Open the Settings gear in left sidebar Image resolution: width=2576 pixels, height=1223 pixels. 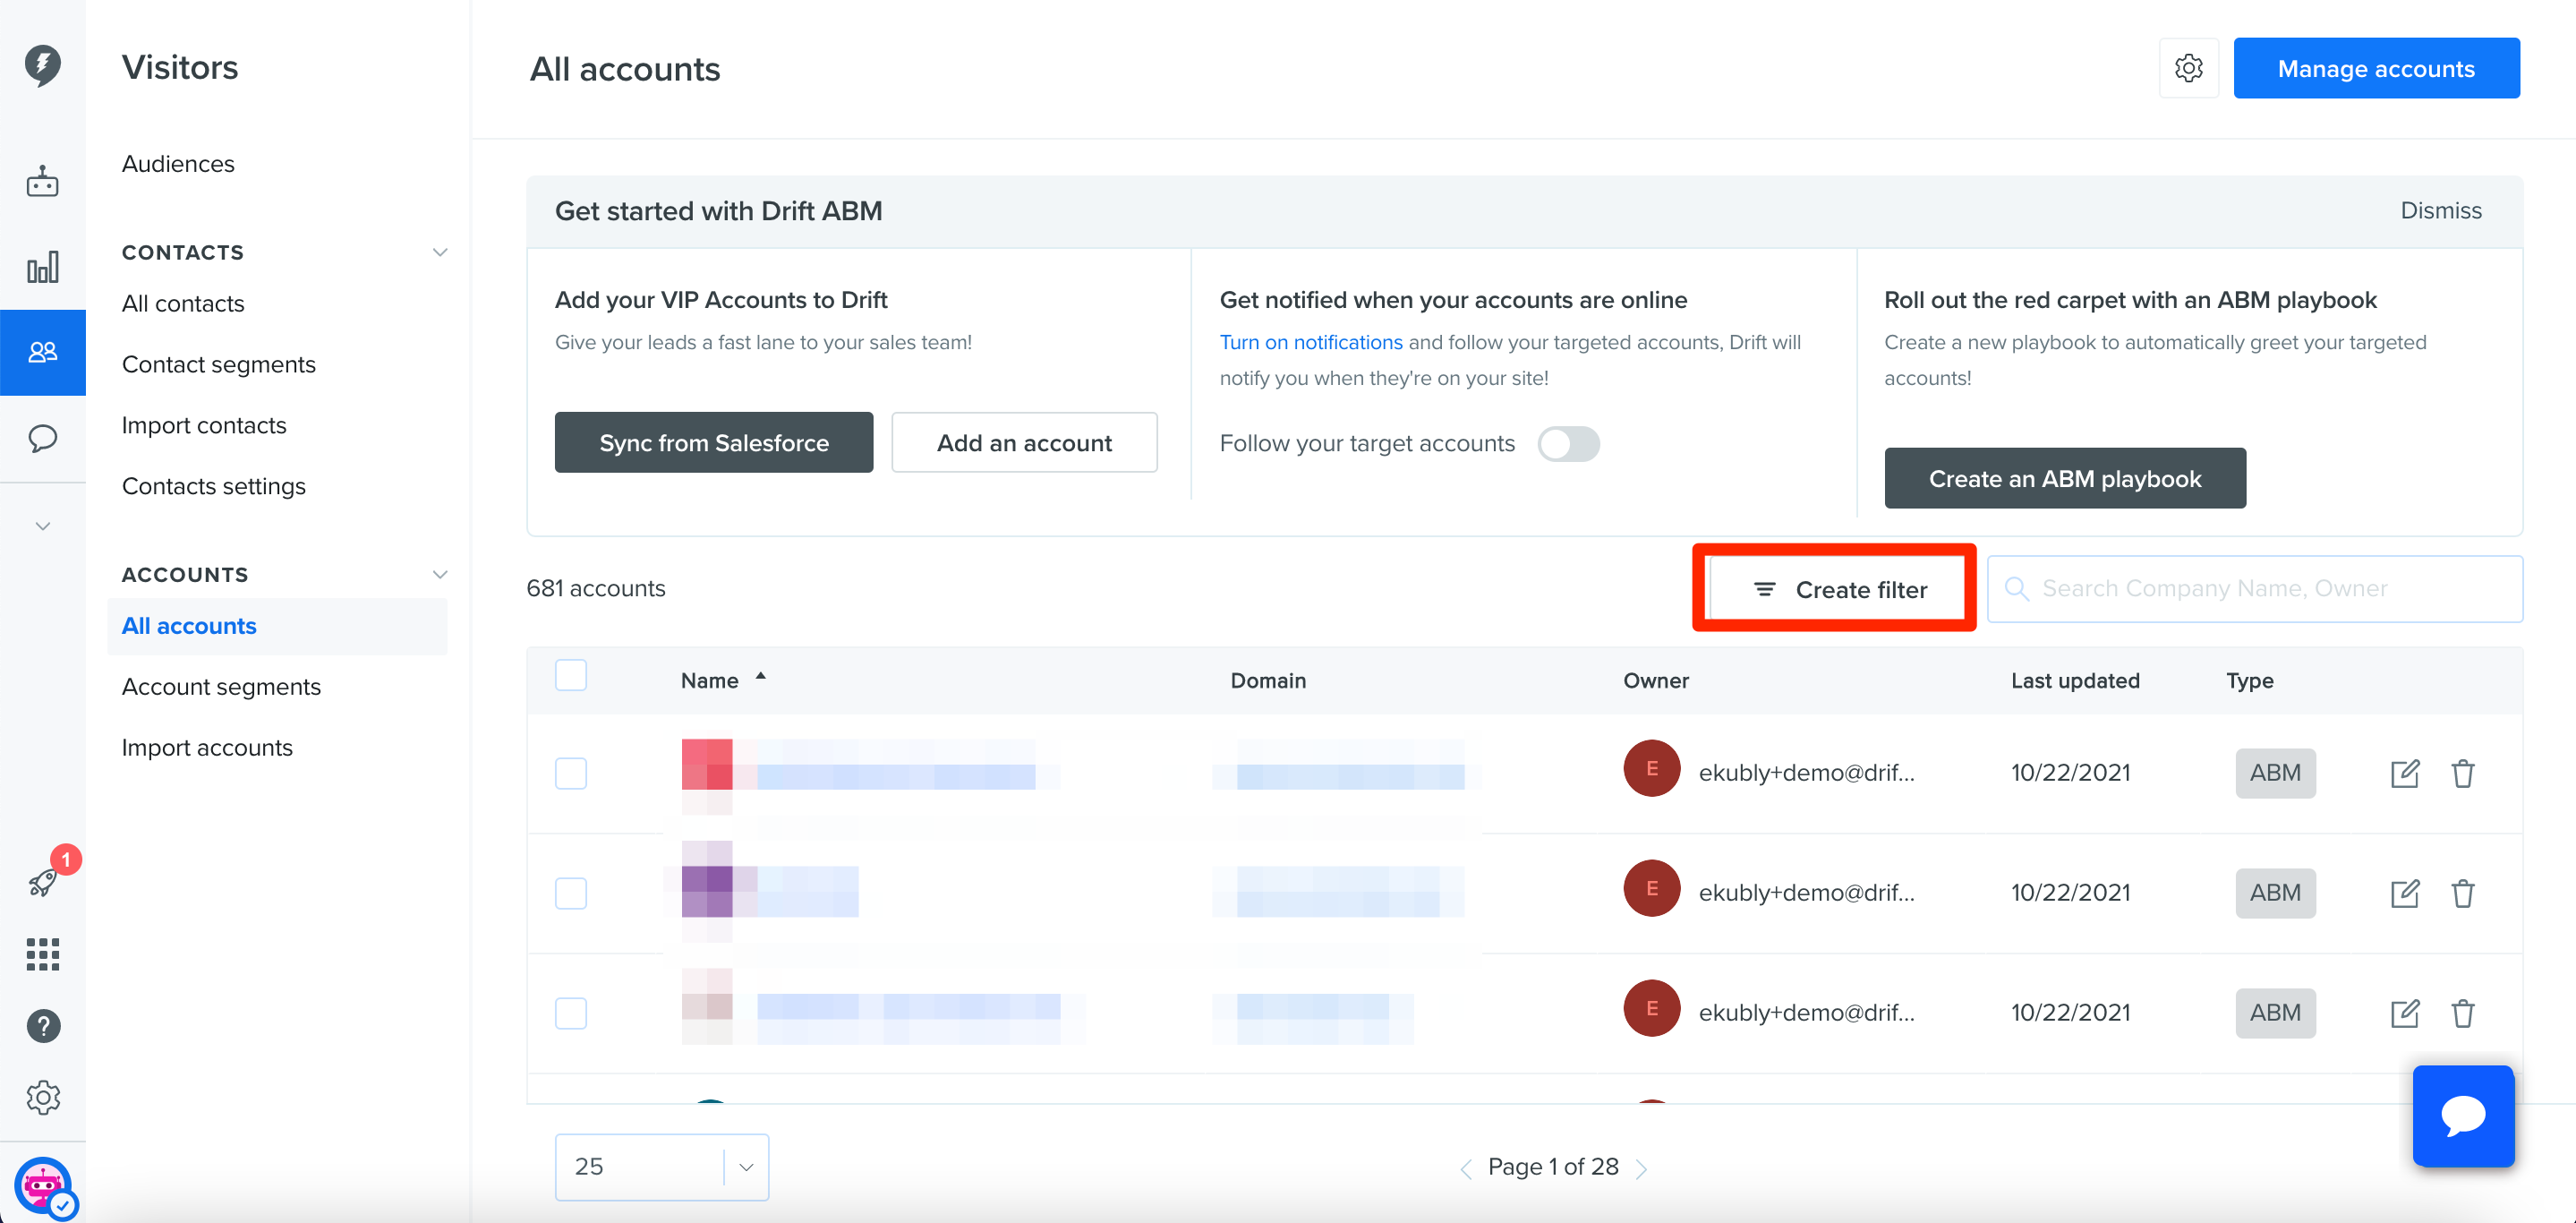pyautogui.click(x=42, y=1098)
